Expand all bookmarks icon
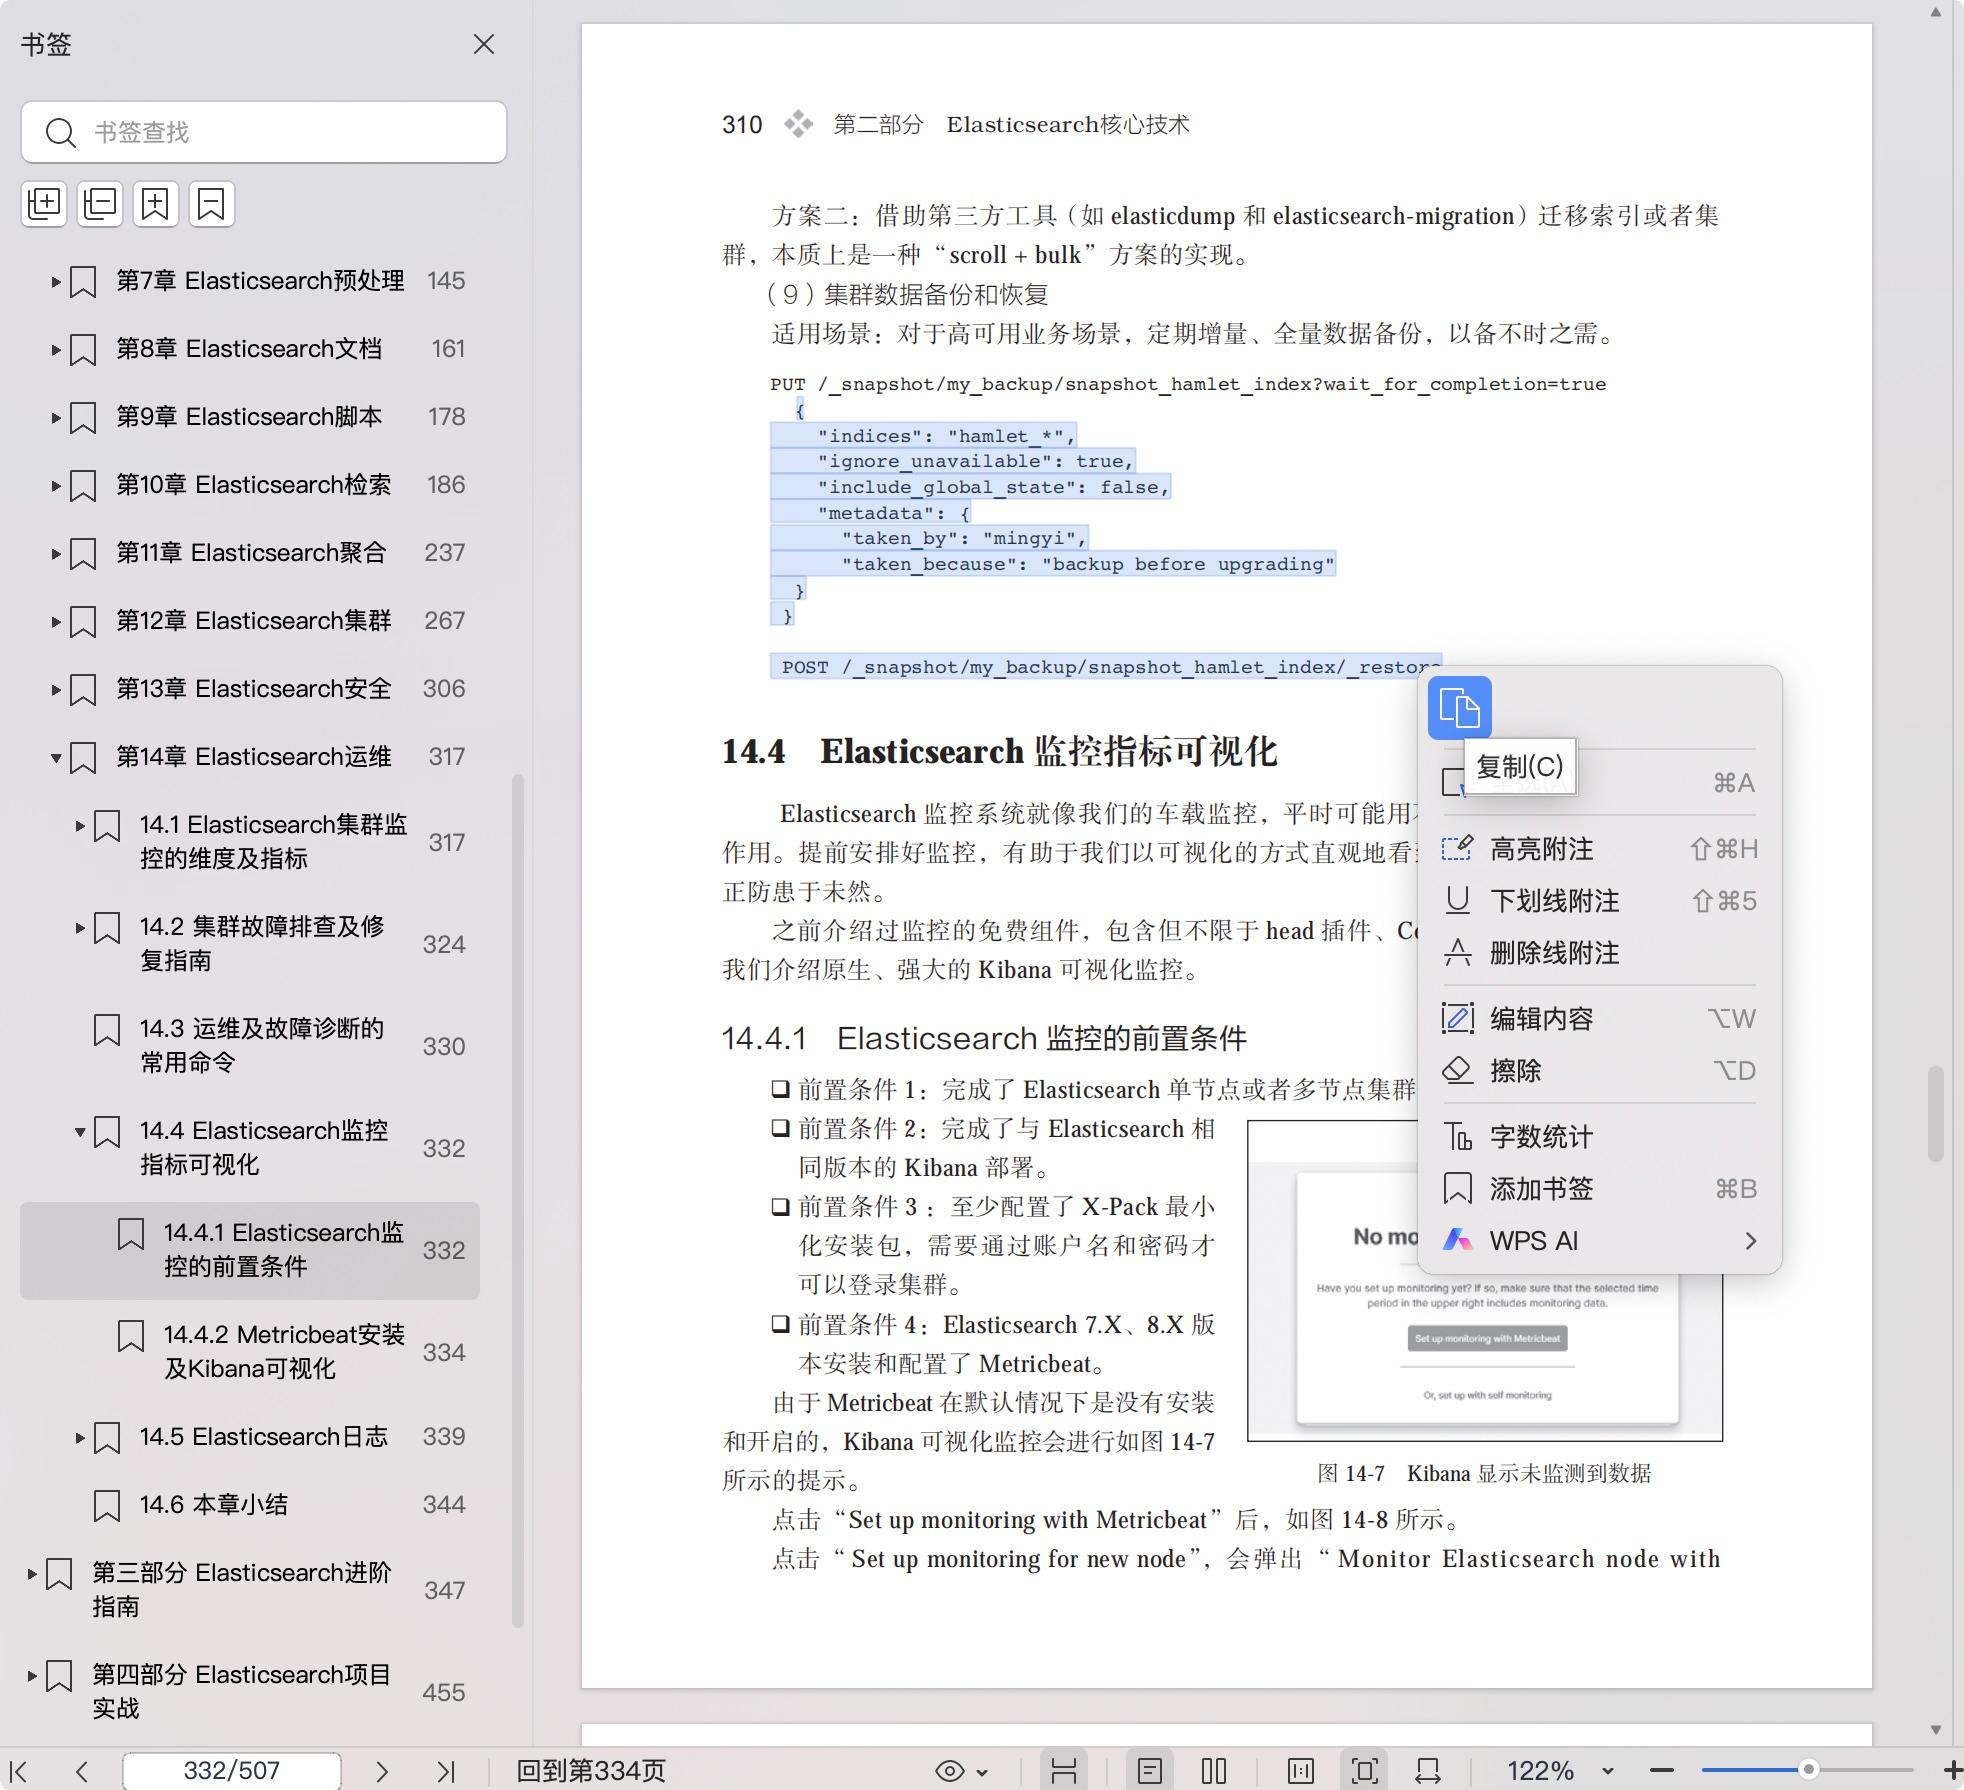The height and width of the screenshot is (1790, 1964). tap(44, 204)
